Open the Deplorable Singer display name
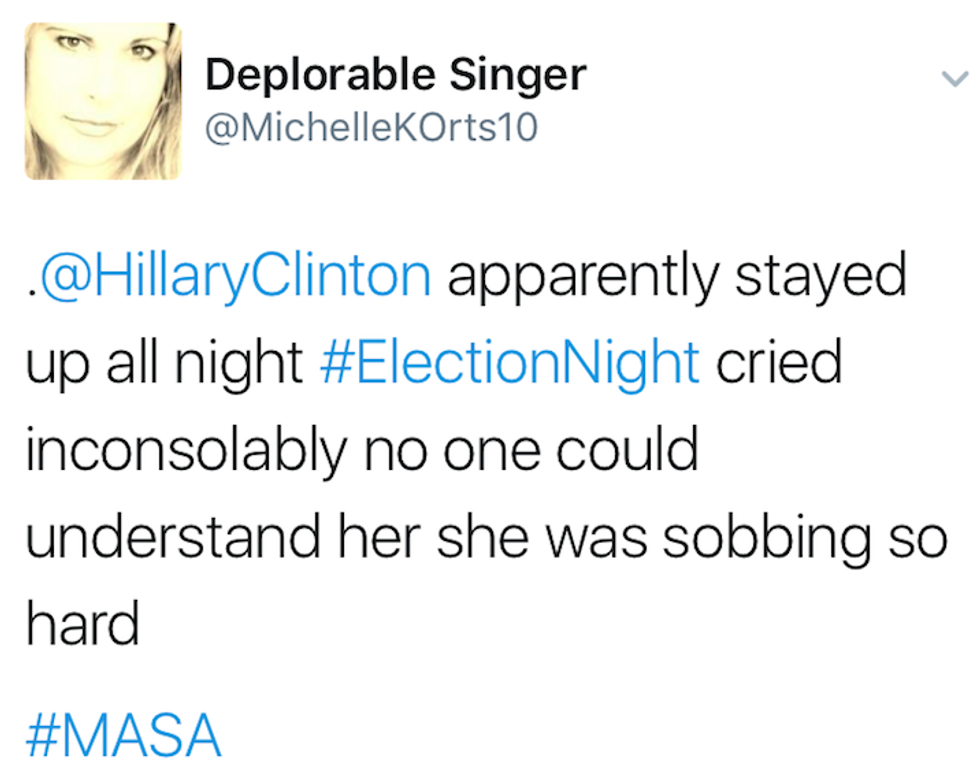The height and width of the screenshot is (766, 980). 395,74
